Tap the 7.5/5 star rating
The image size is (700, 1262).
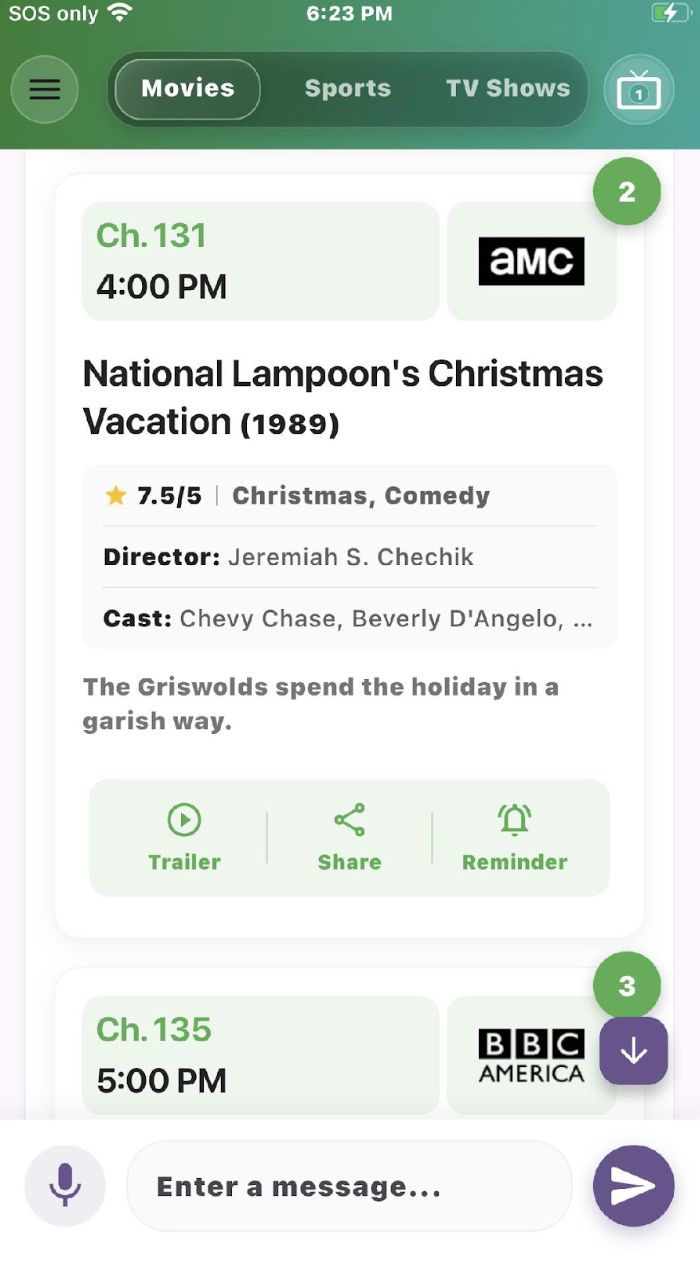click(155, 496)
